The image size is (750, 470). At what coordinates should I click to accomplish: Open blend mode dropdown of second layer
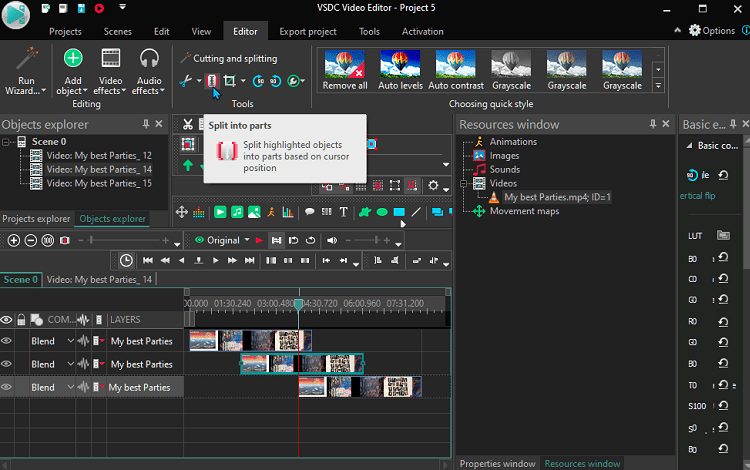click(70, 364)
